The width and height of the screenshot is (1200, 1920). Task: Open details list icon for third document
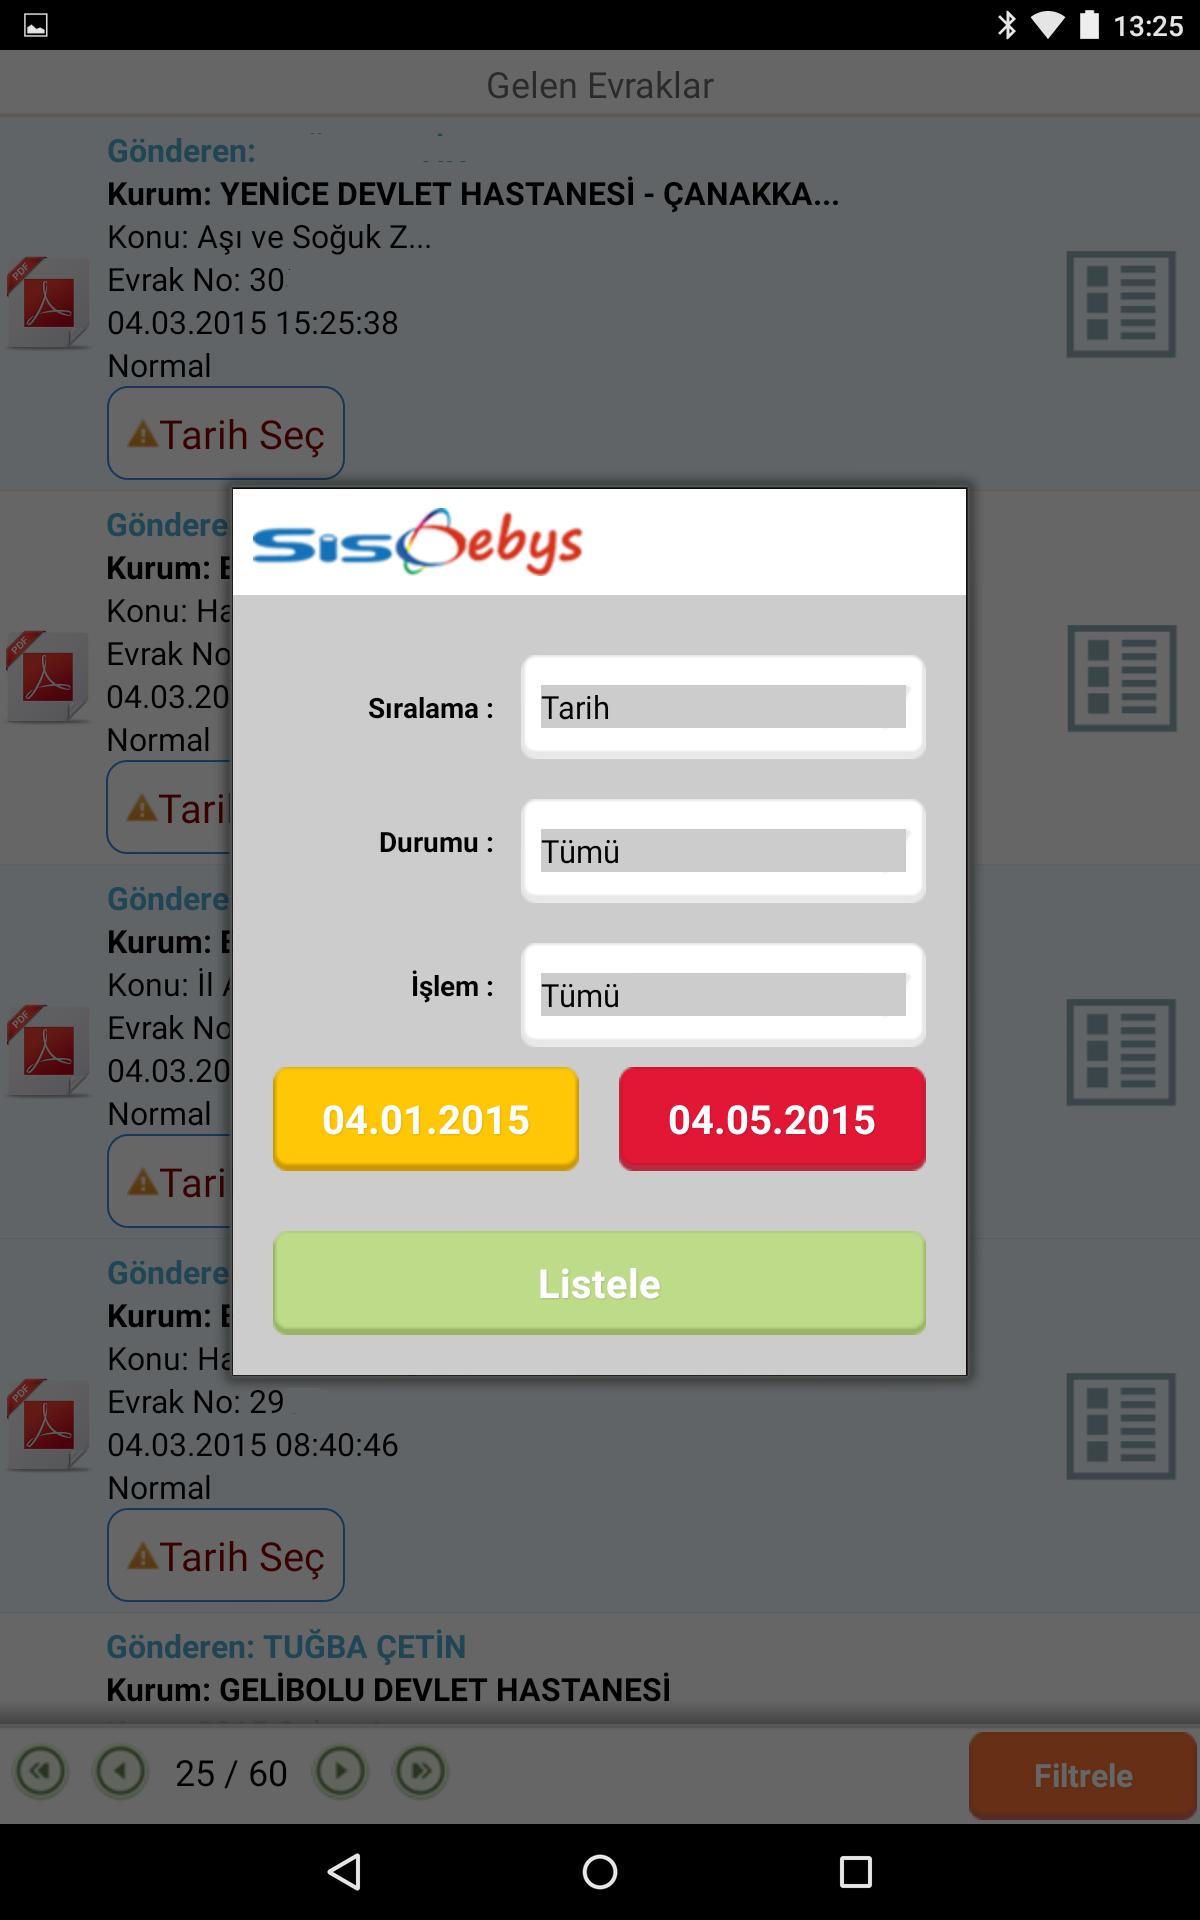point(1120,1052)
